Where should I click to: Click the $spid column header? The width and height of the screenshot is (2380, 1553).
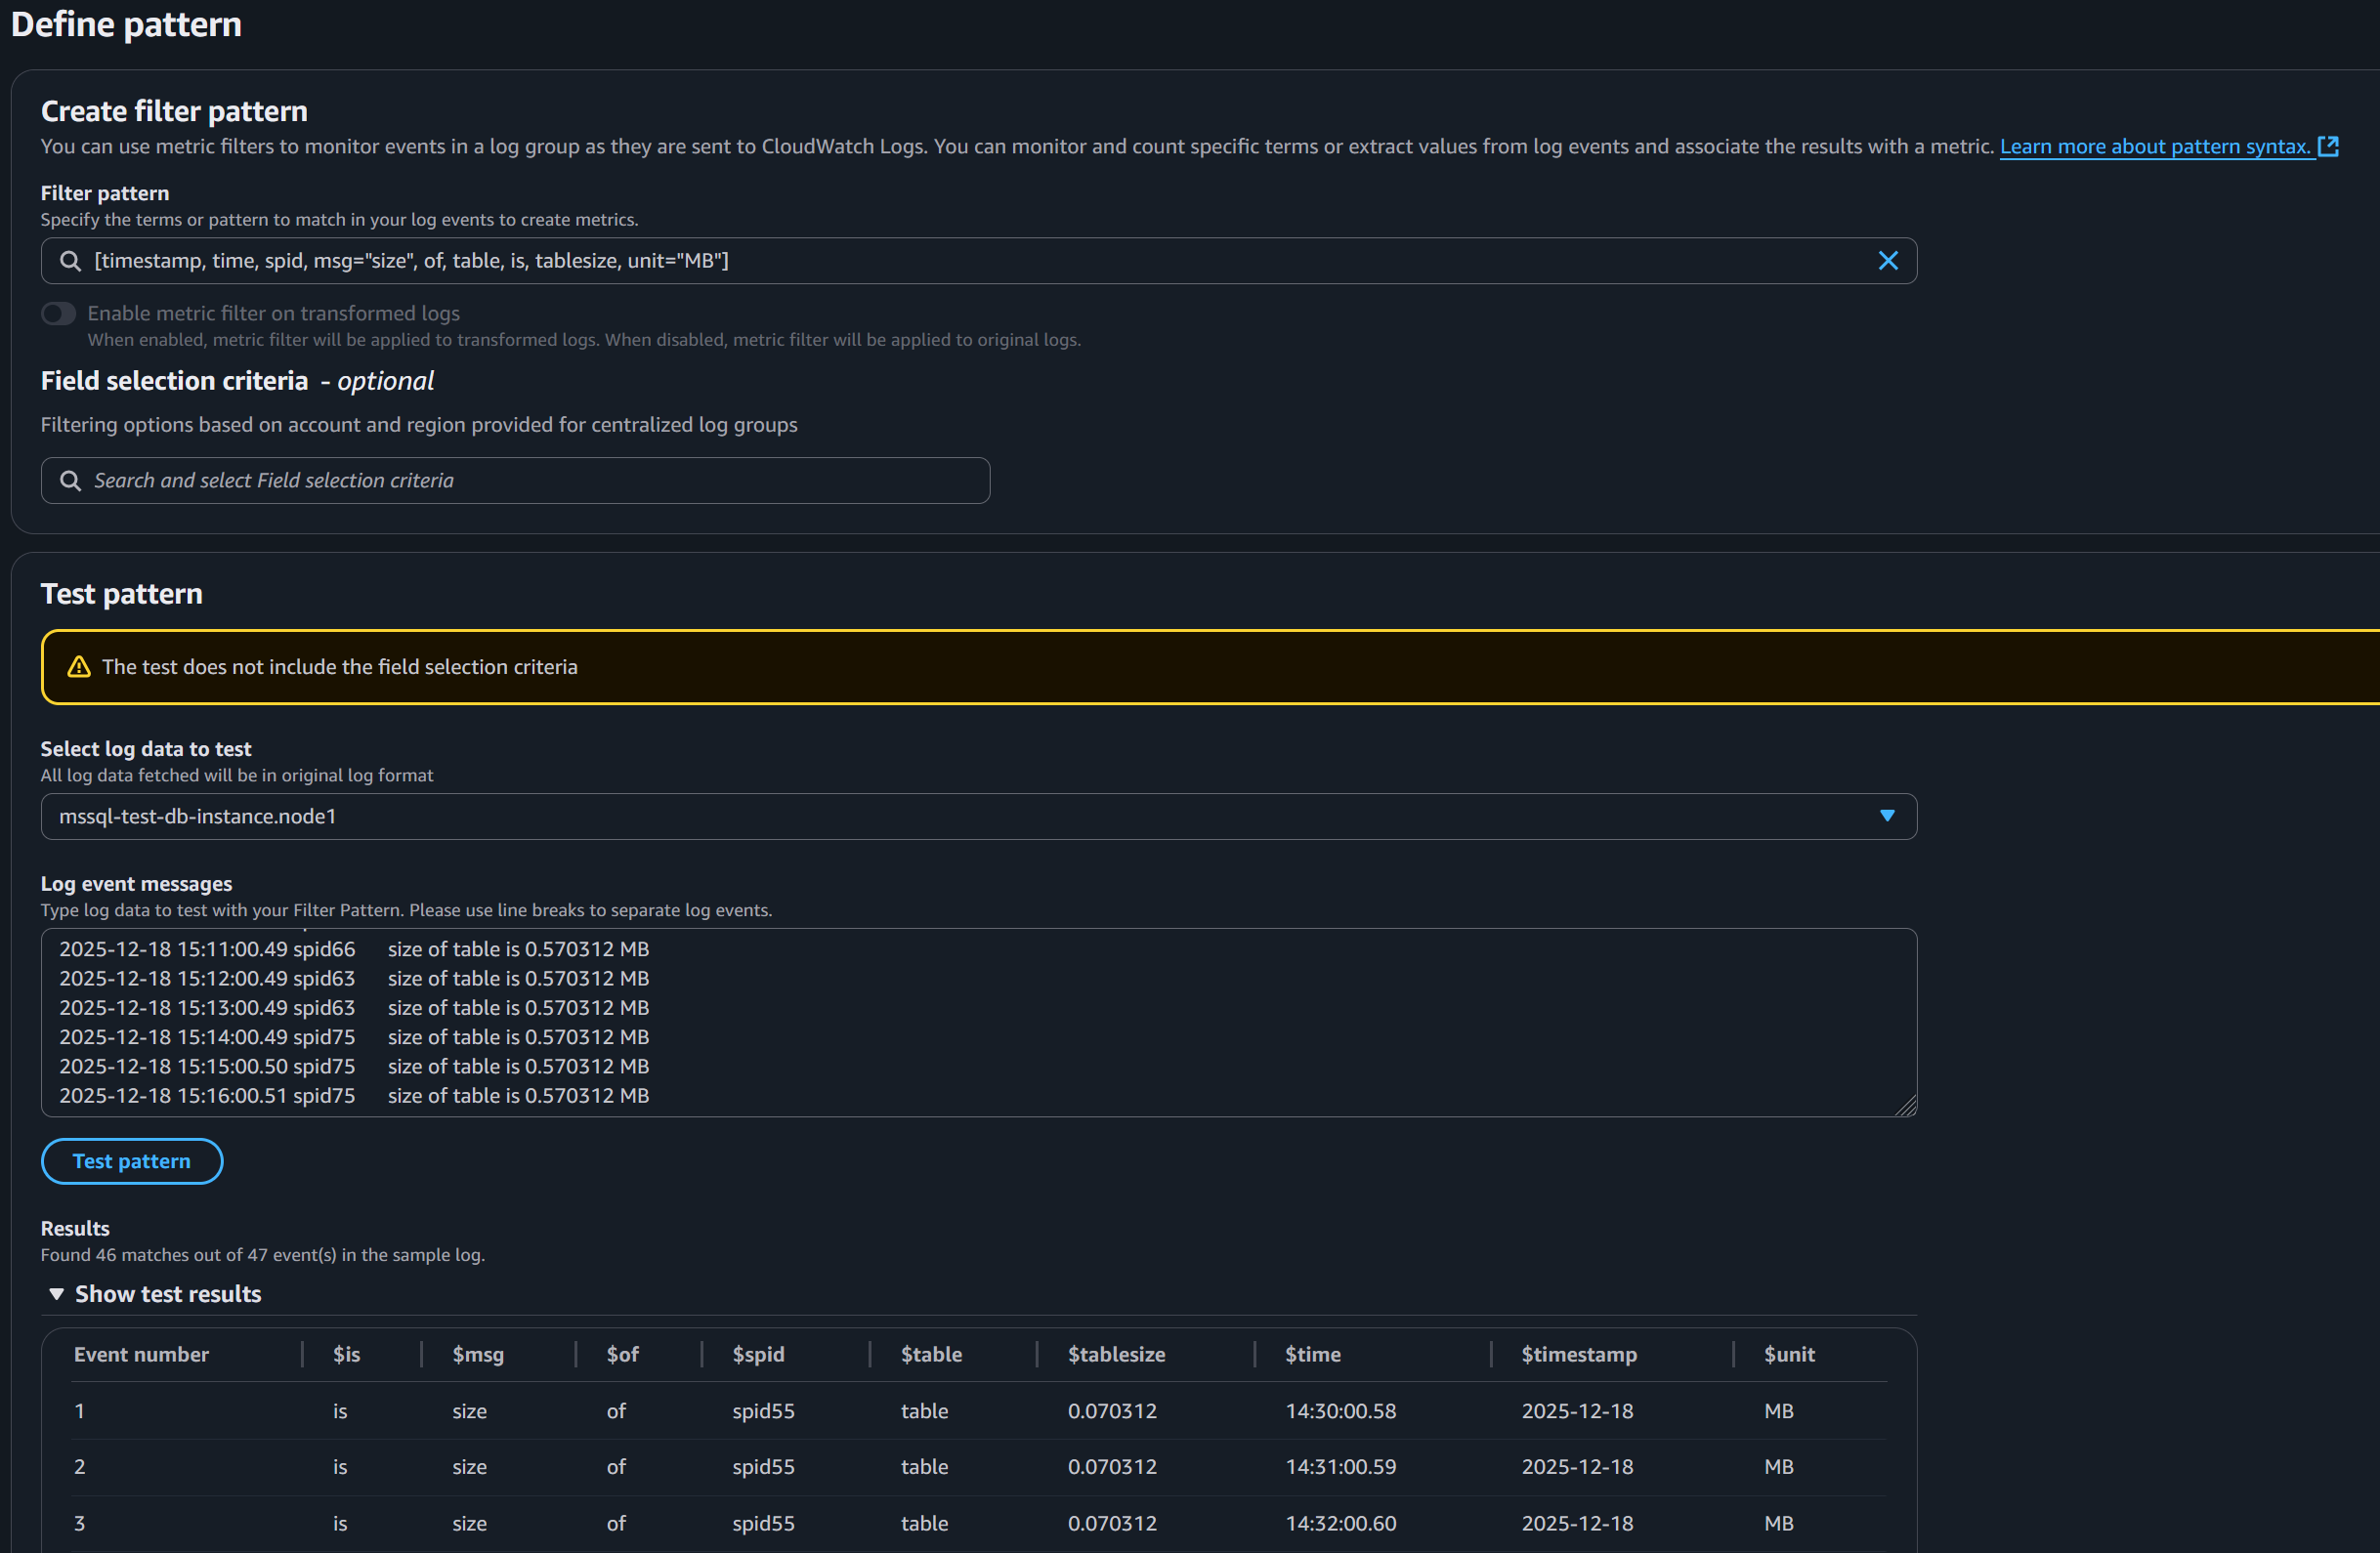[x=758, y=1355]
